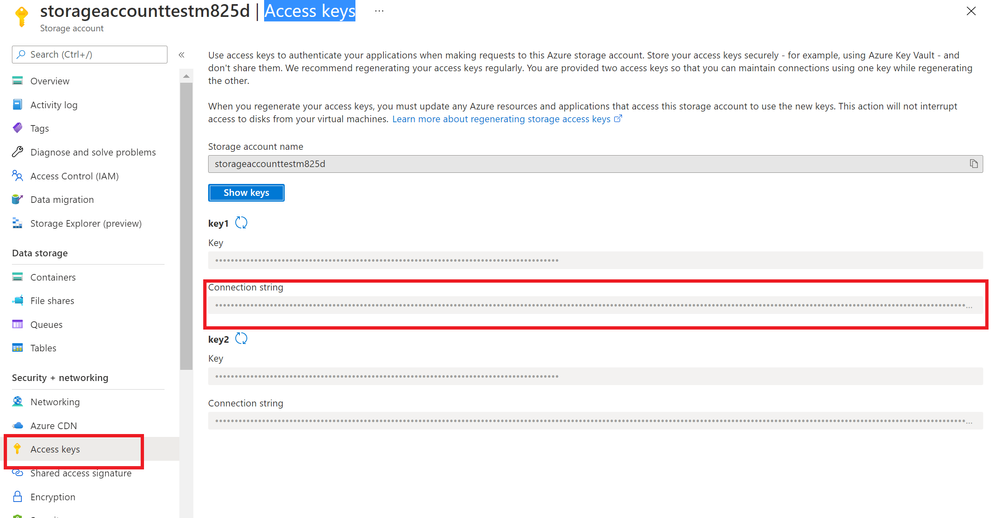The image size is (998, 518).
Task: Go to Access Control (IAM)
Action: (x=74, y=176)
